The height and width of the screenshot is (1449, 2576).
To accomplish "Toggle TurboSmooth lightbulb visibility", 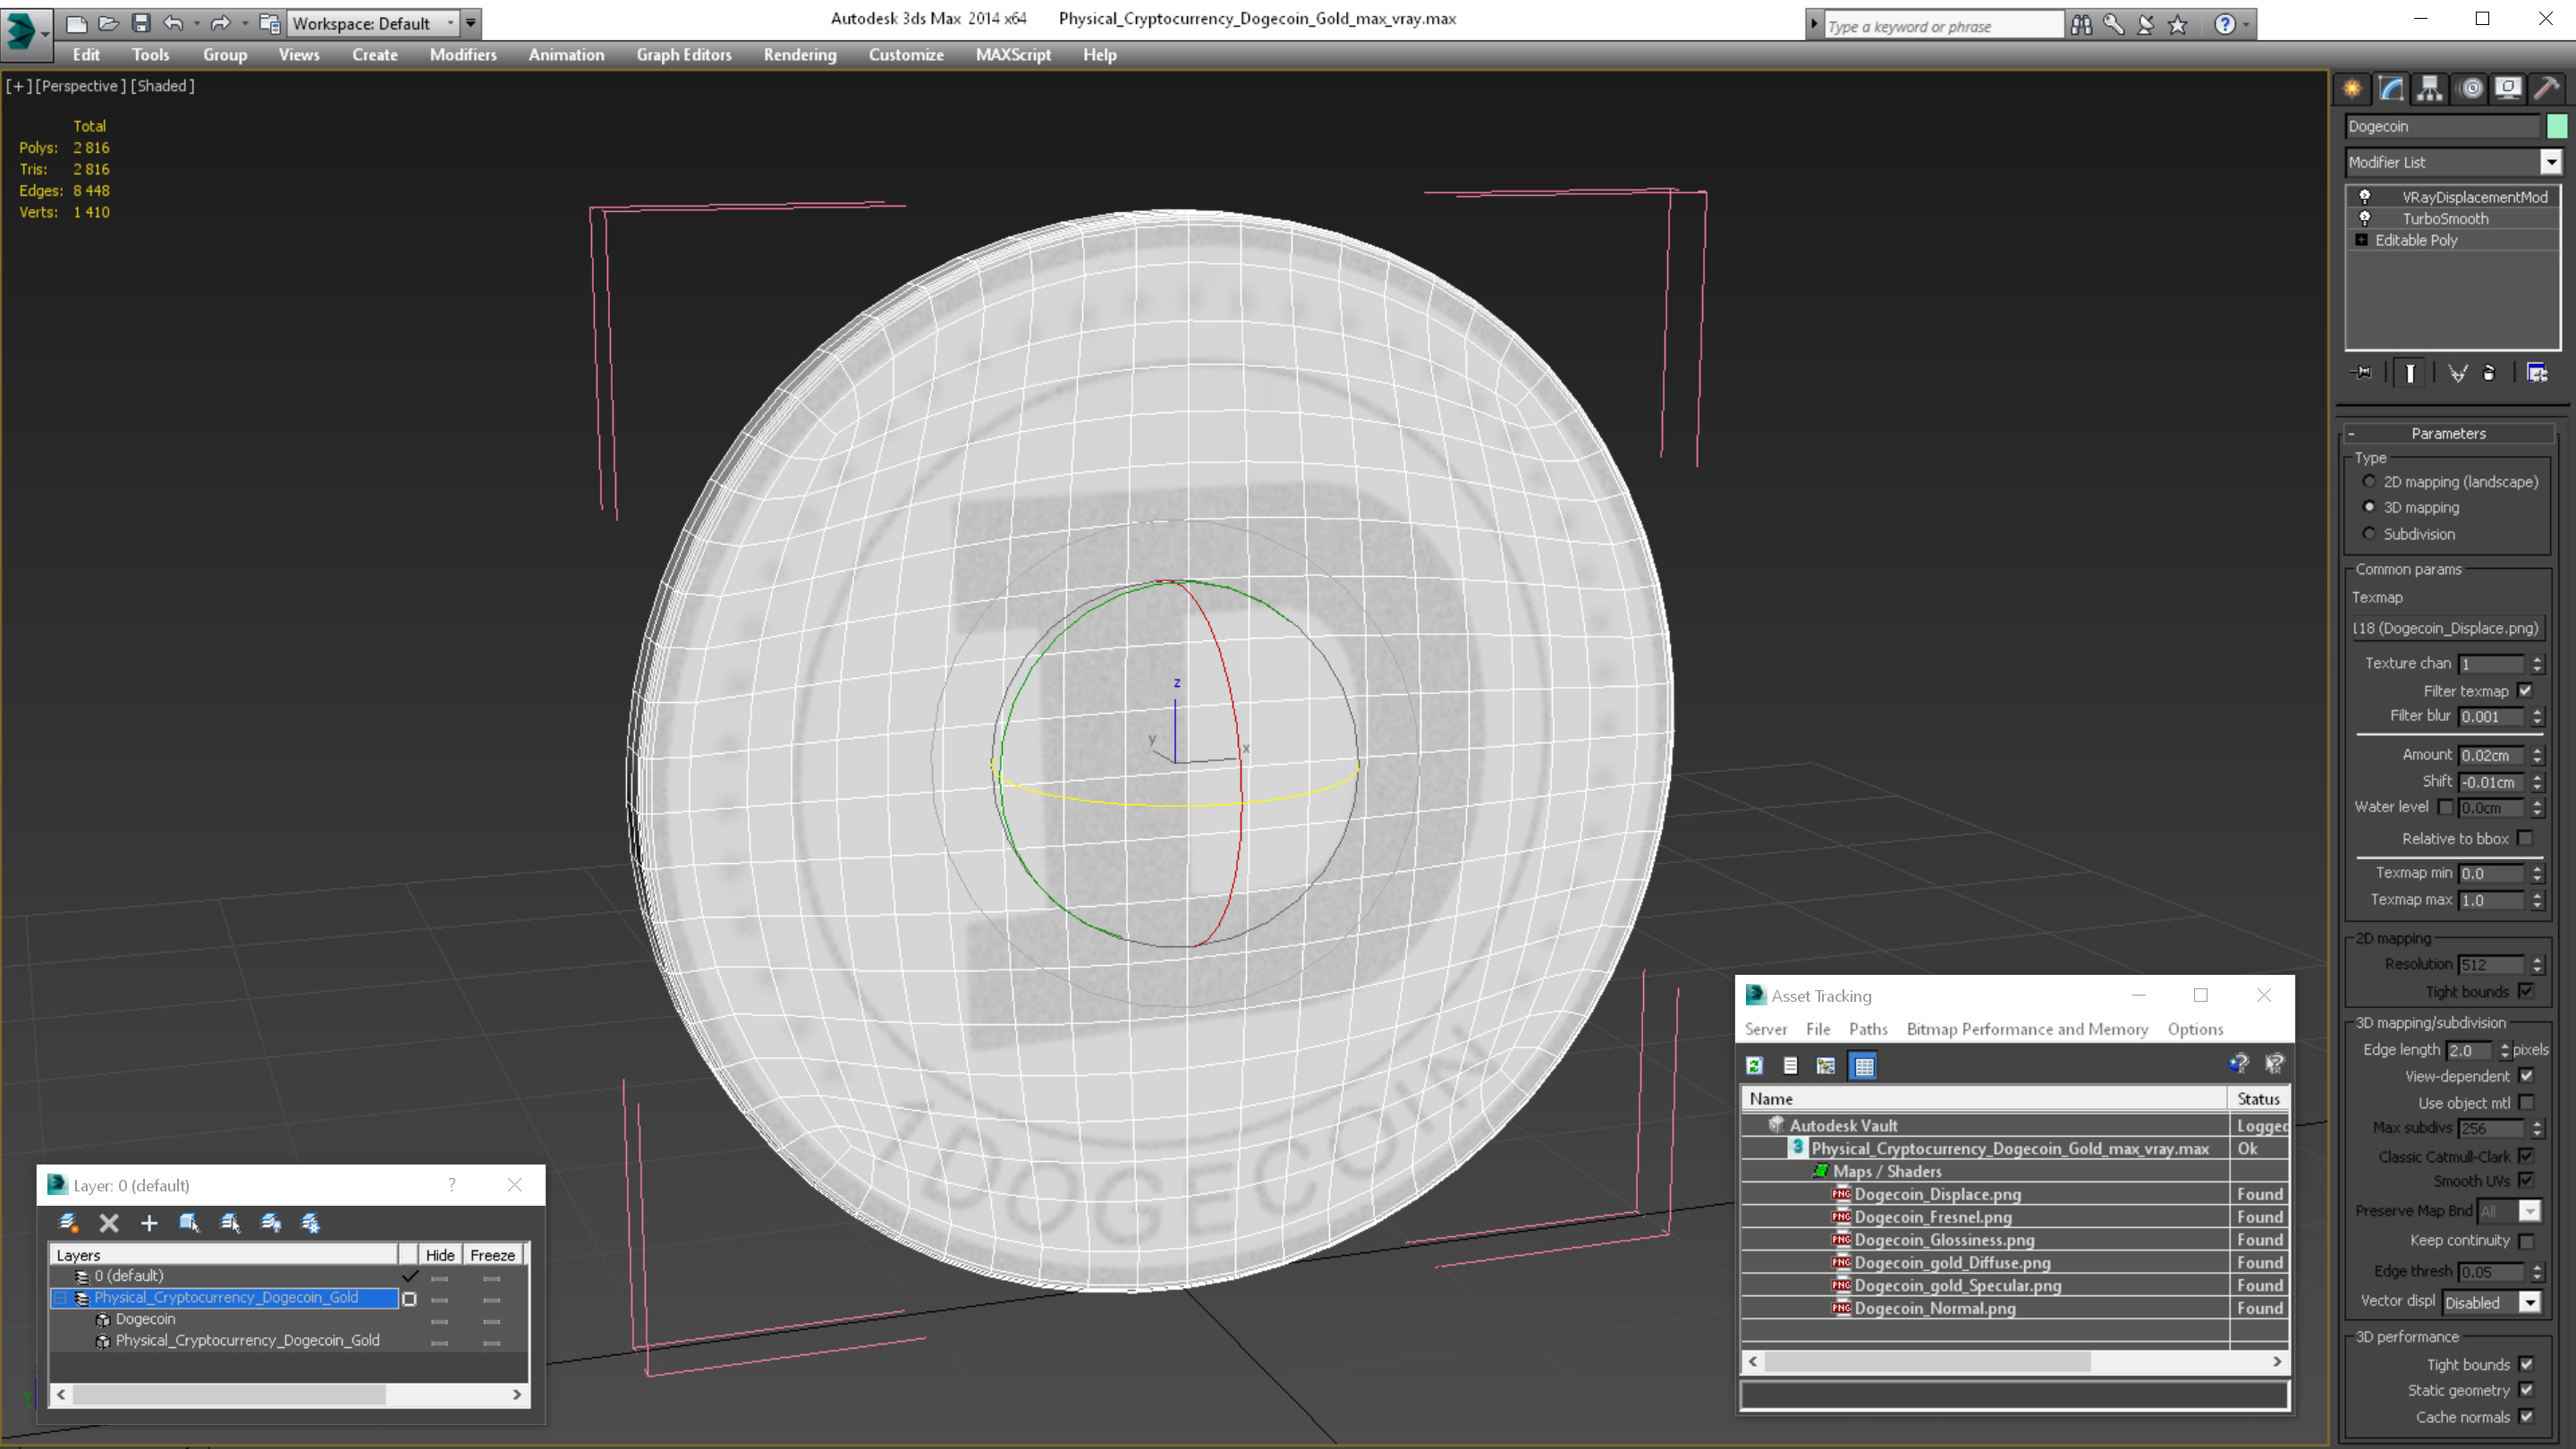I will click(x=2365, y=218).
